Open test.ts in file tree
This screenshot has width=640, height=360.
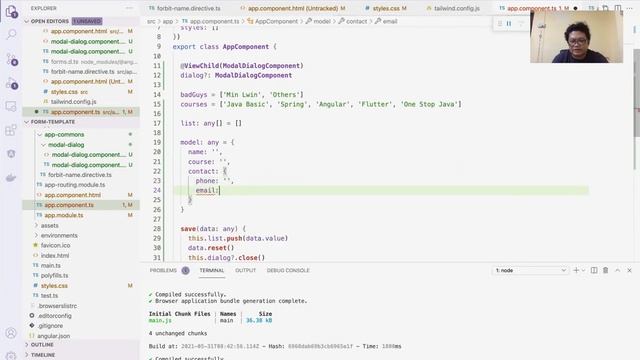49,296
